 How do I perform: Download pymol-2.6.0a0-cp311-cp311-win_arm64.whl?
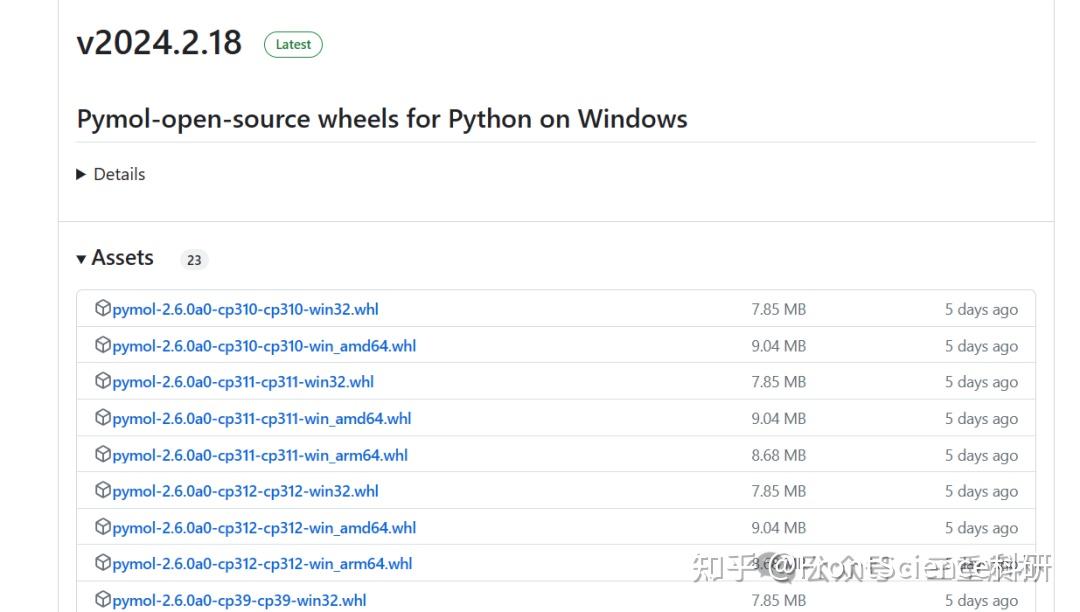tap(260, 455)
